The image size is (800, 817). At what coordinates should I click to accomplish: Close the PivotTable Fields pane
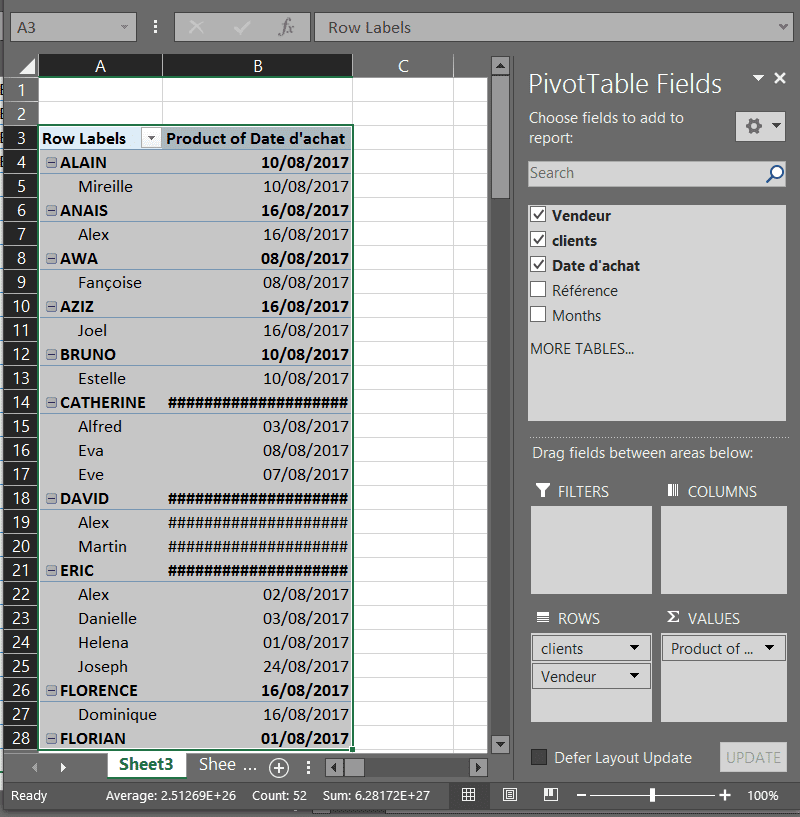pos(780,79)
